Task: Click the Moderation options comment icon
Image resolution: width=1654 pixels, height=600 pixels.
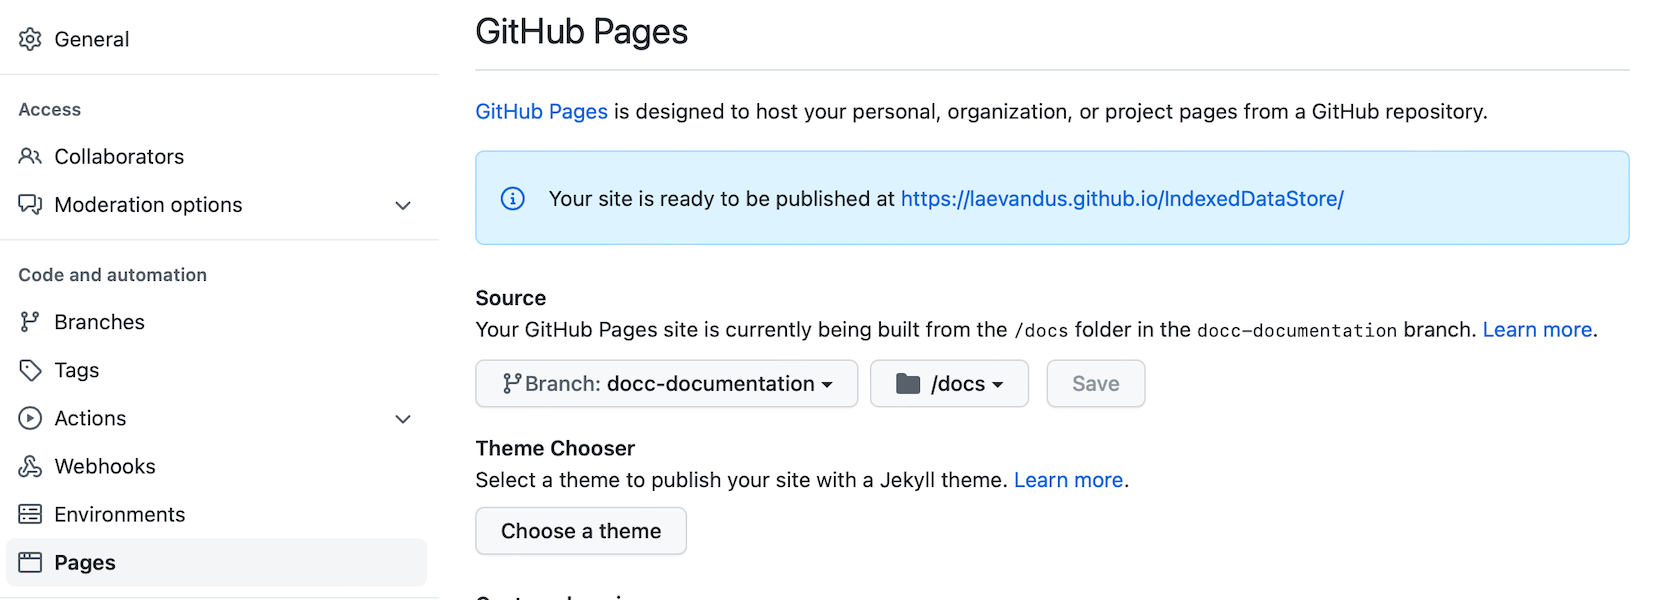Action: [30, 204]
